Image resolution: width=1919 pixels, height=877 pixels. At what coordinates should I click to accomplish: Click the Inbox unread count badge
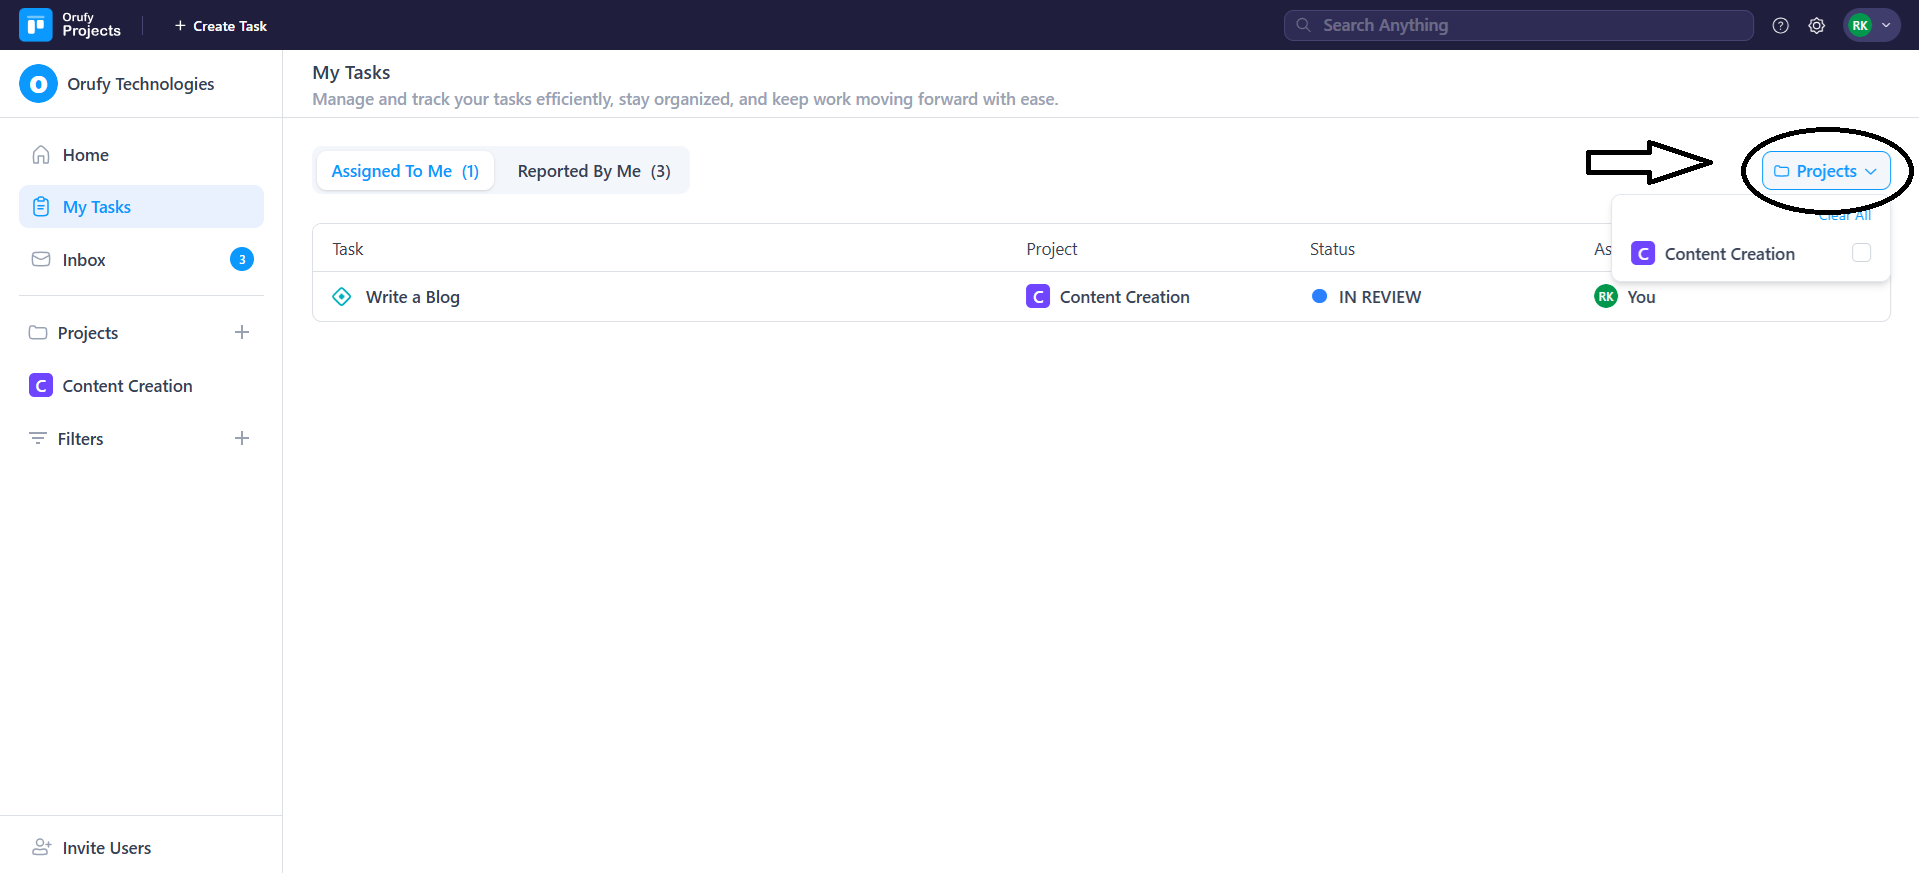(x=241, y=260)
